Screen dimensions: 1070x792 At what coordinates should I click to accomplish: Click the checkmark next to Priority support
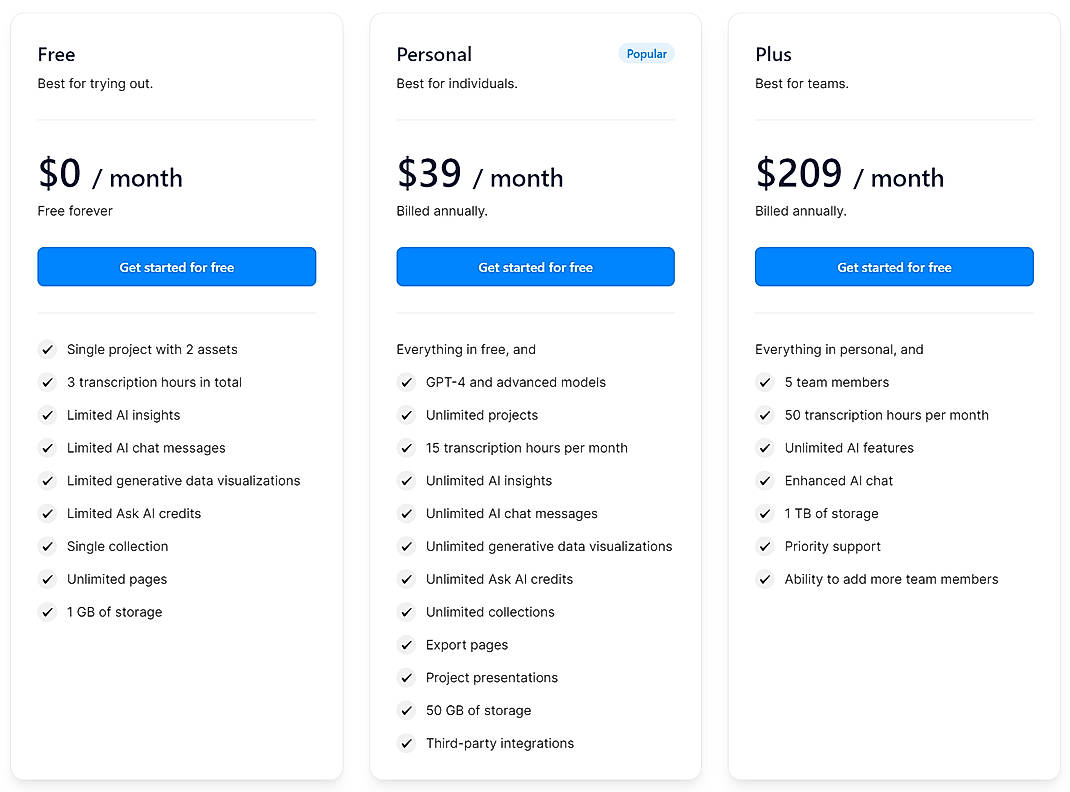pyautogui.click(x=765, y=546)
